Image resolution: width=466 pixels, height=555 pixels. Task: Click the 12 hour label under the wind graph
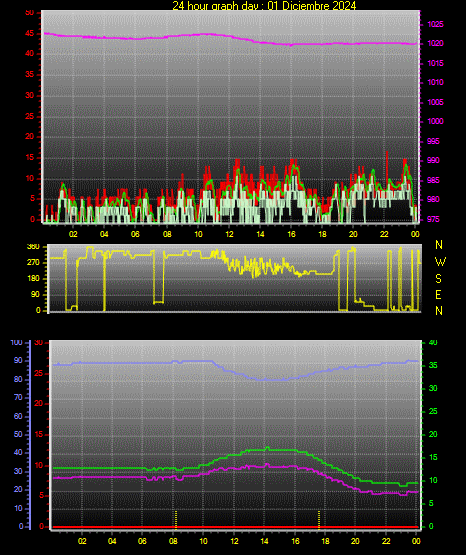point(229,234)
